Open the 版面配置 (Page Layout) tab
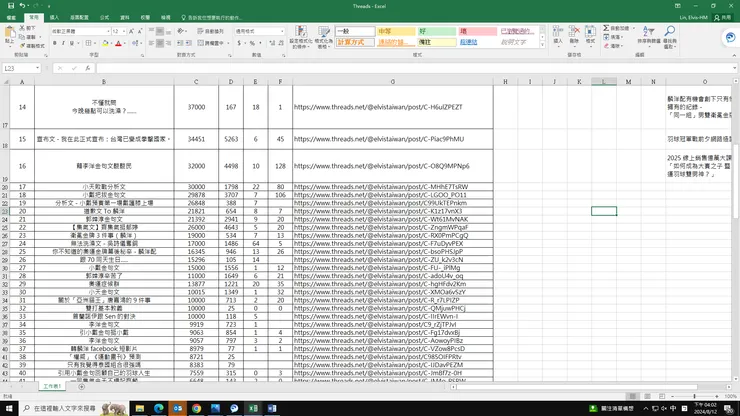The image size is (740, 416). (x=79, y=17)
